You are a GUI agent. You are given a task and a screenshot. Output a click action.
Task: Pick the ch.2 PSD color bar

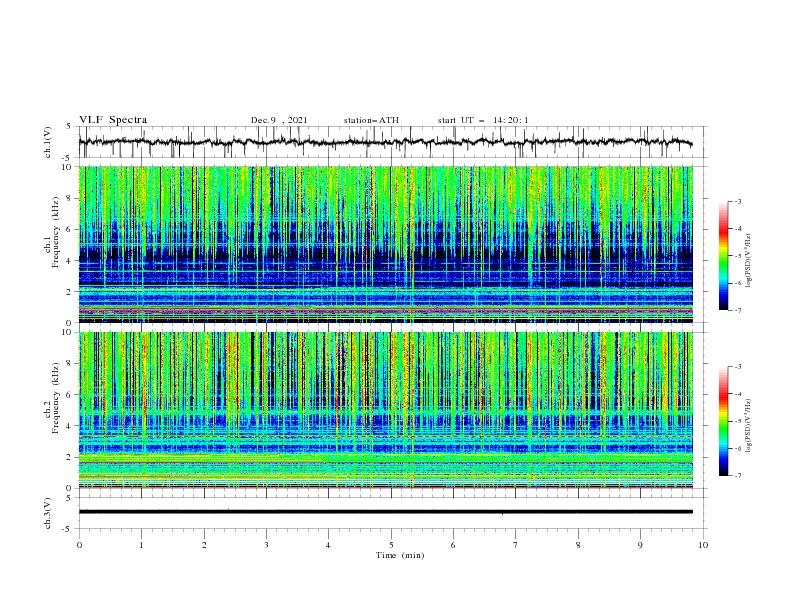(724, 421)
